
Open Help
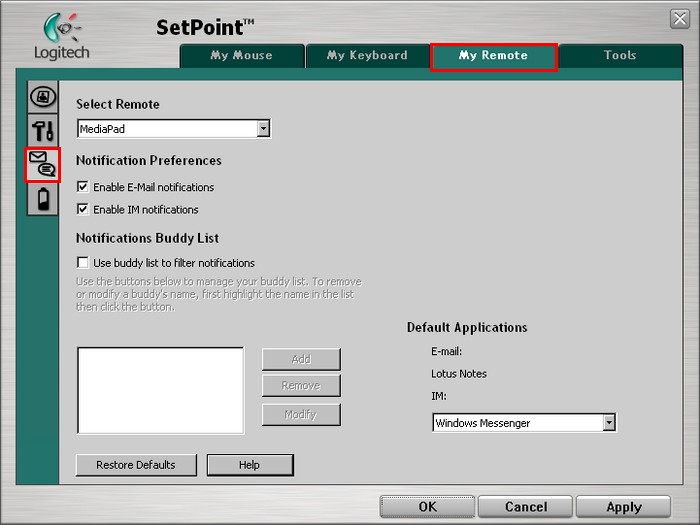click(x=250, y=465)
